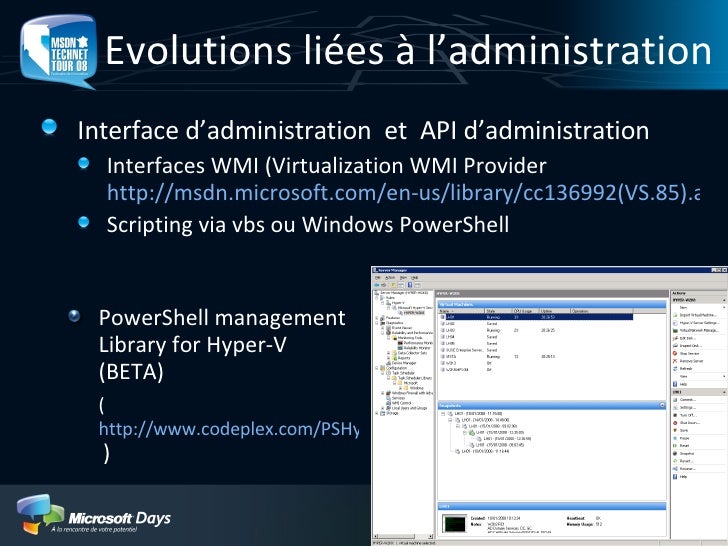This screenshot has width=728, height=546.
Task: Select the Diagnostics tree node
Action: coord(395,323)
